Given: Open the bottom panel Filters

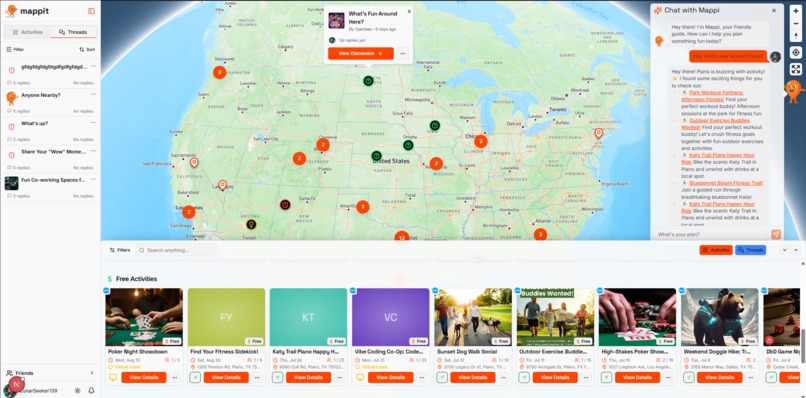Looking at the screenshot, I should pyautogui.click(x=120, y=250).
